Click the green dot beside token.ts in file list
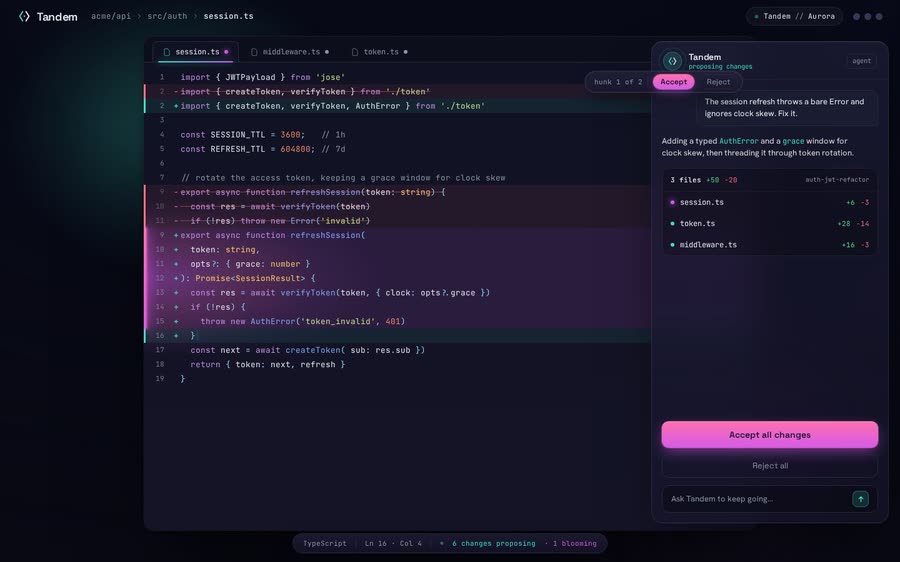The image size is (900, 562). [672, 223]
